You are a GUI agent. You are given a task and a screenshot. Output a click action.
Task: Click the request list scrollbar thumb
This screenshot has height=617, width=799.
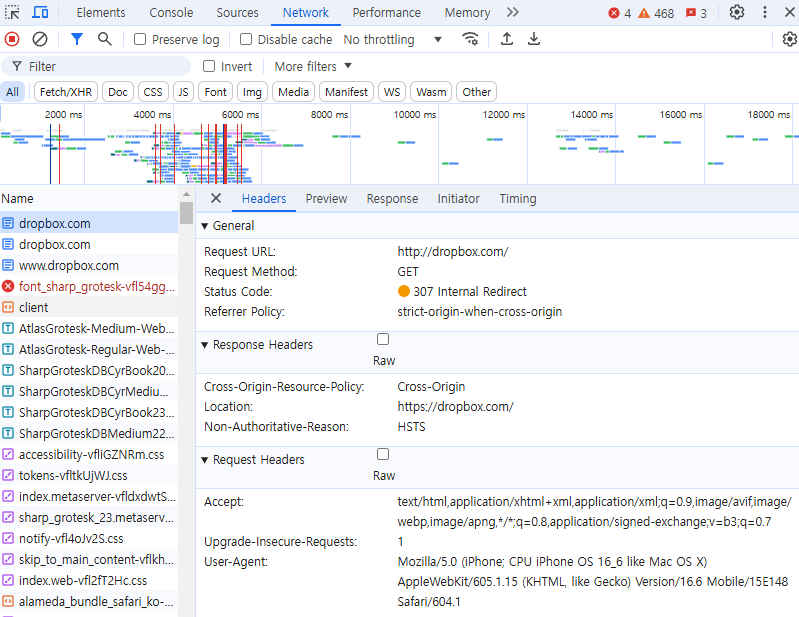coord(187,213)
